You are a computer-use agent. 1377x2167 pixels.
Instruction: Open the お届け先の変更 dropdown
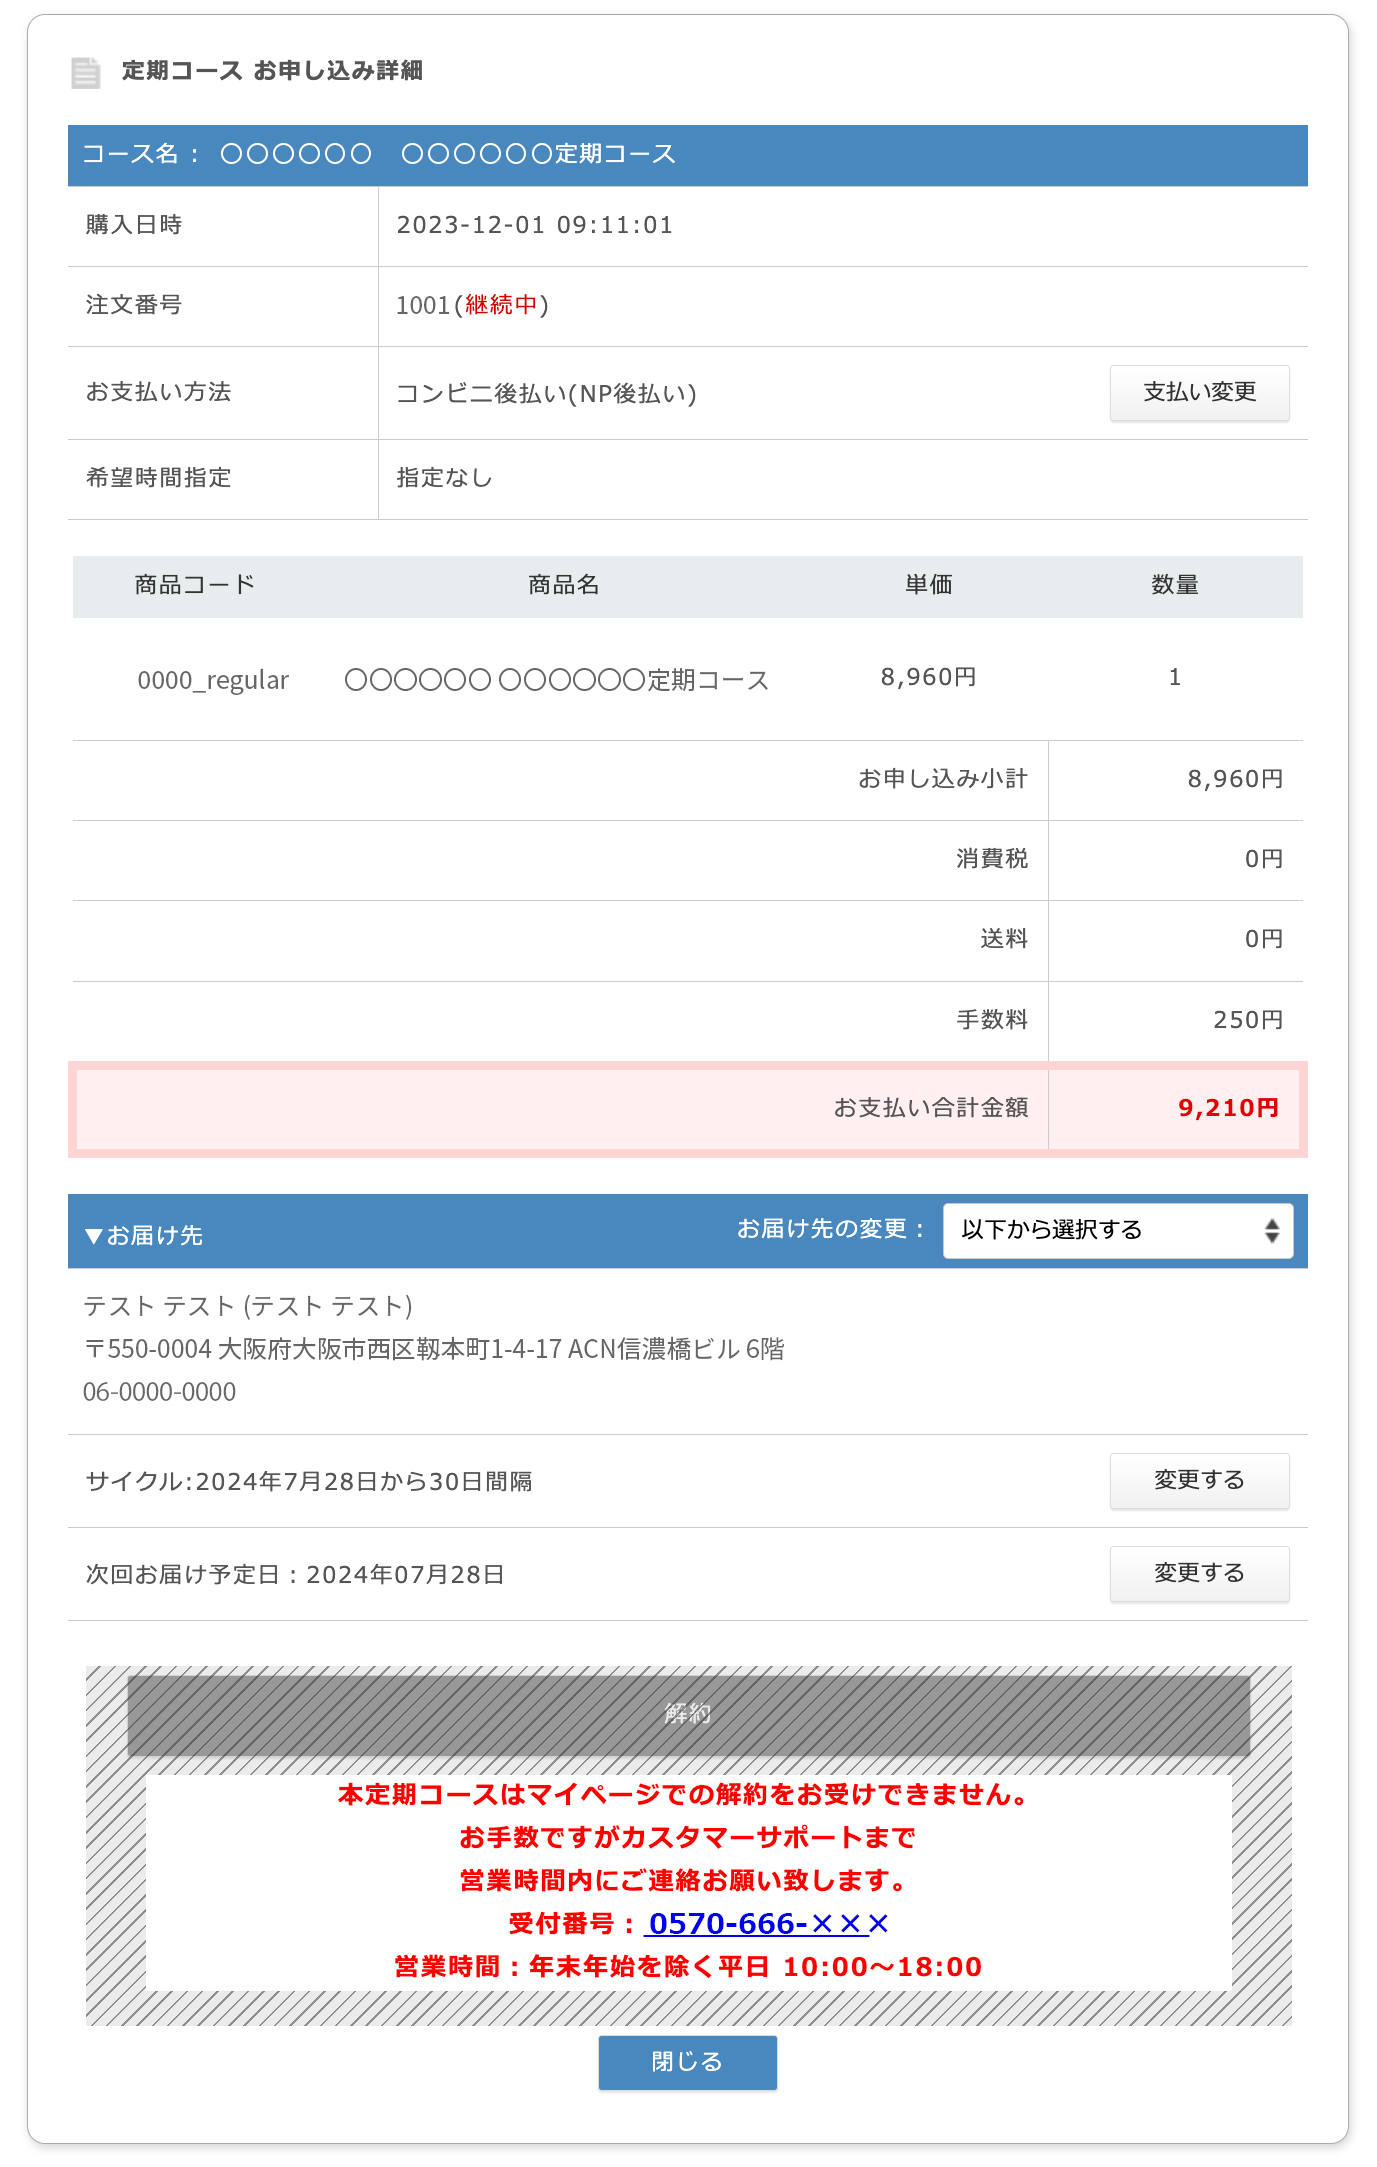coord(1117,1230)
